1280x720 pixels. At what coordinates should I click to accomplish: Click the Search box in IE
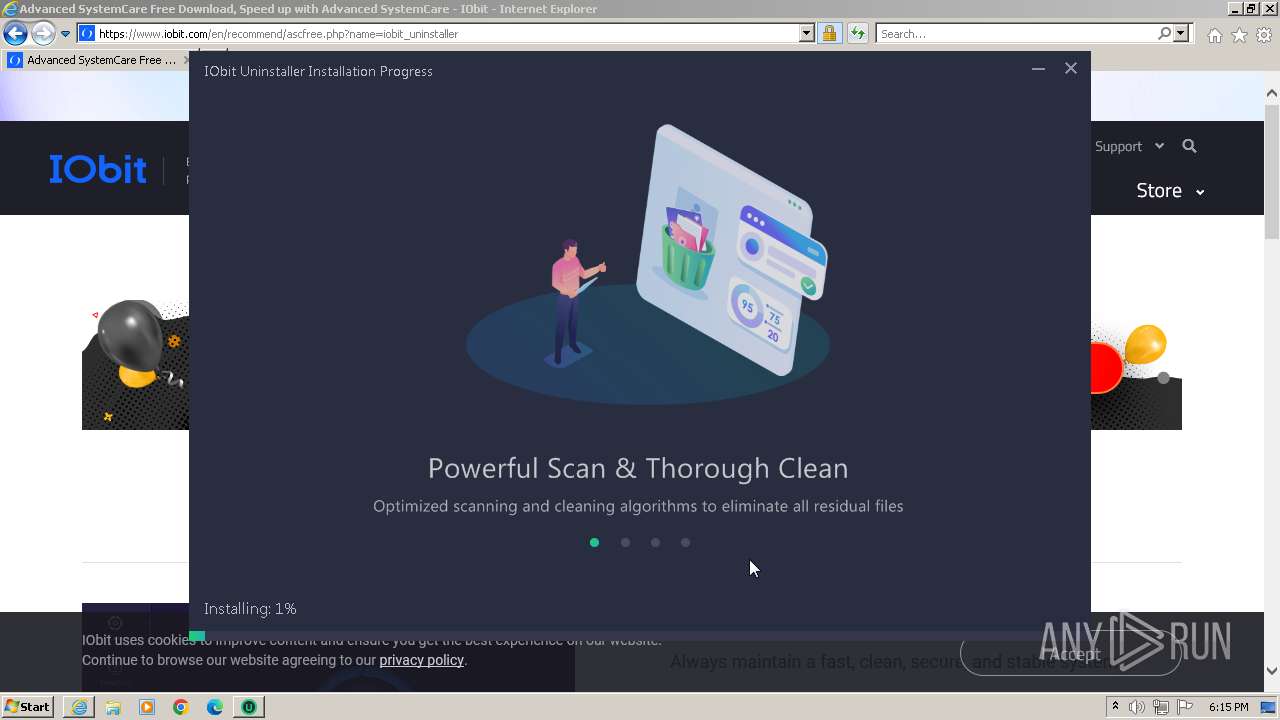click(x=1017, y=34)
